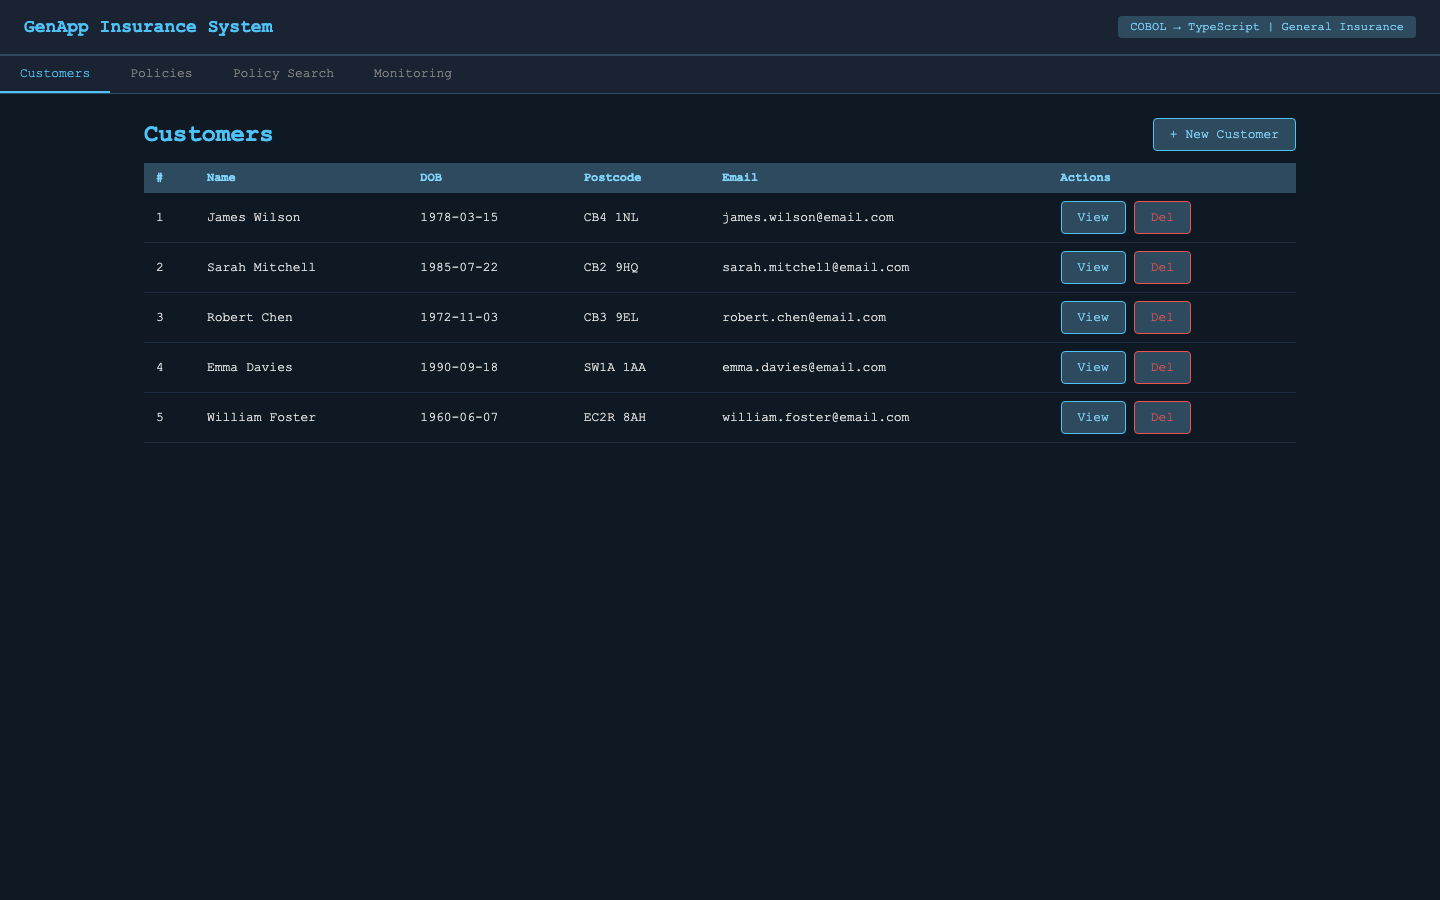The width and height of the screenshot is (1440, 900).
Task: Open the Customers tab
Action: (55, 74)
